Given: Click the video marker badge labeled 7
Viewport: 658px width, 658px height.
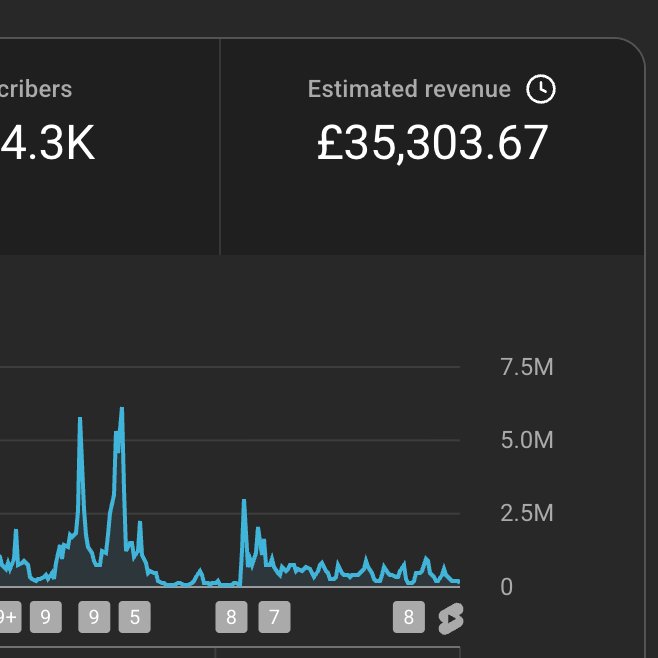Looking at the screenshot, I should (x=274, y=617).
